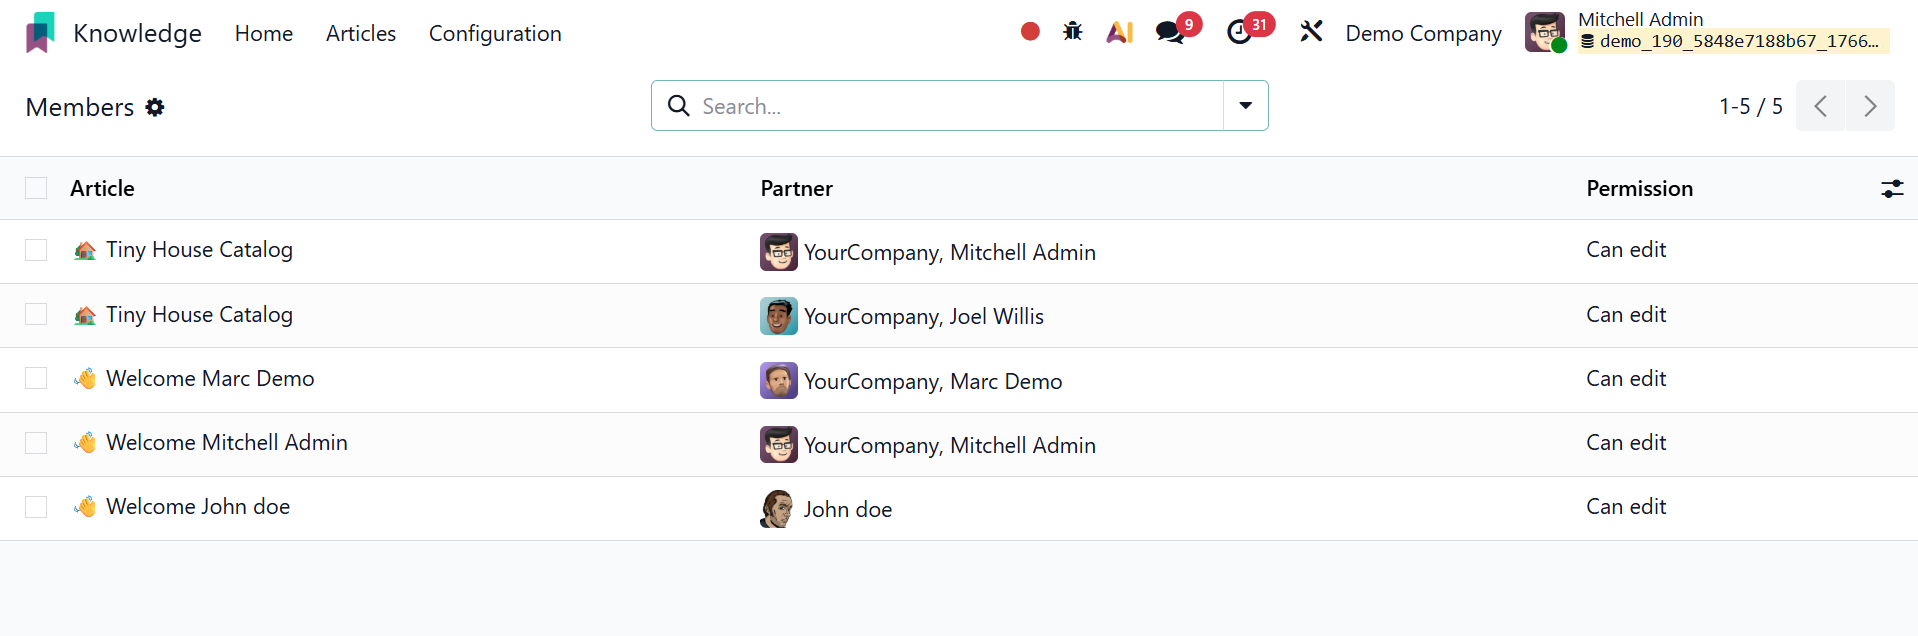
Task: Go to the next page of records
Action: coord(1870,106)
